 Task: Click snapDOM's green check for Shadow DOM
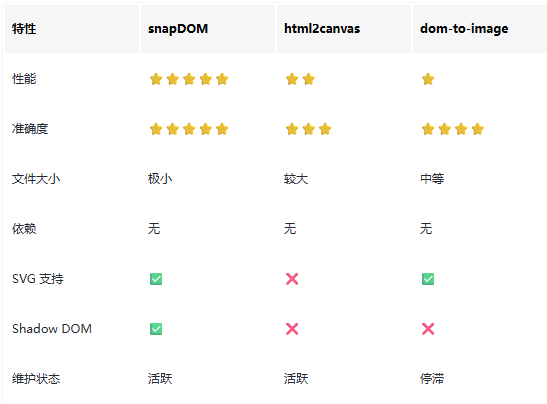[156, 329]
